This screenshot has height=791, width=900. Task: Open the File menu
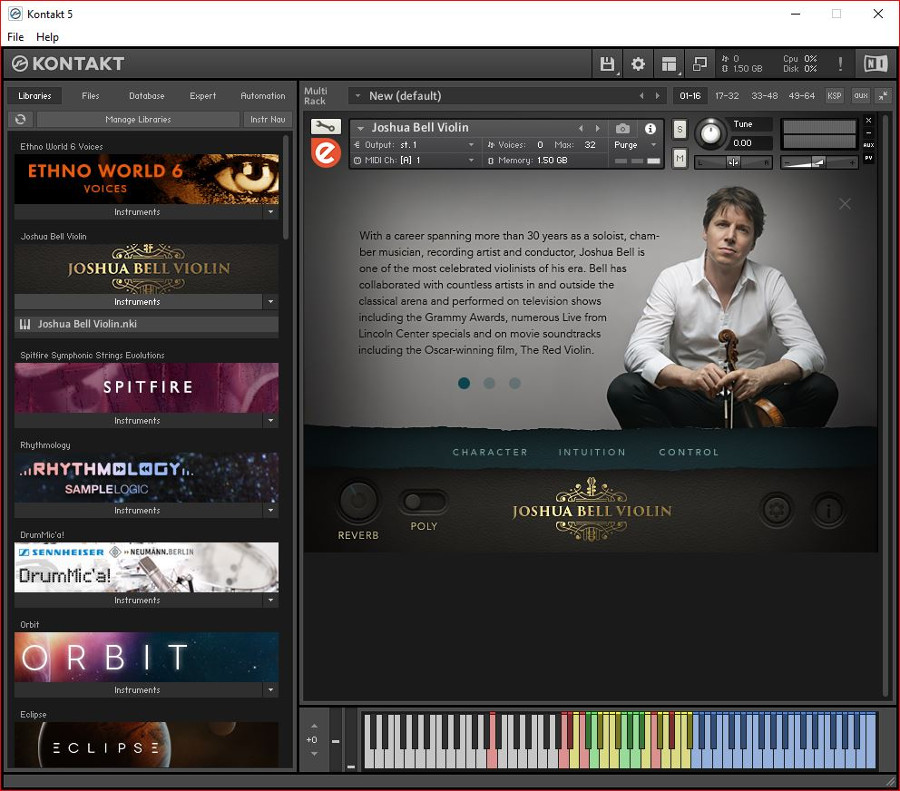[15, 37]
